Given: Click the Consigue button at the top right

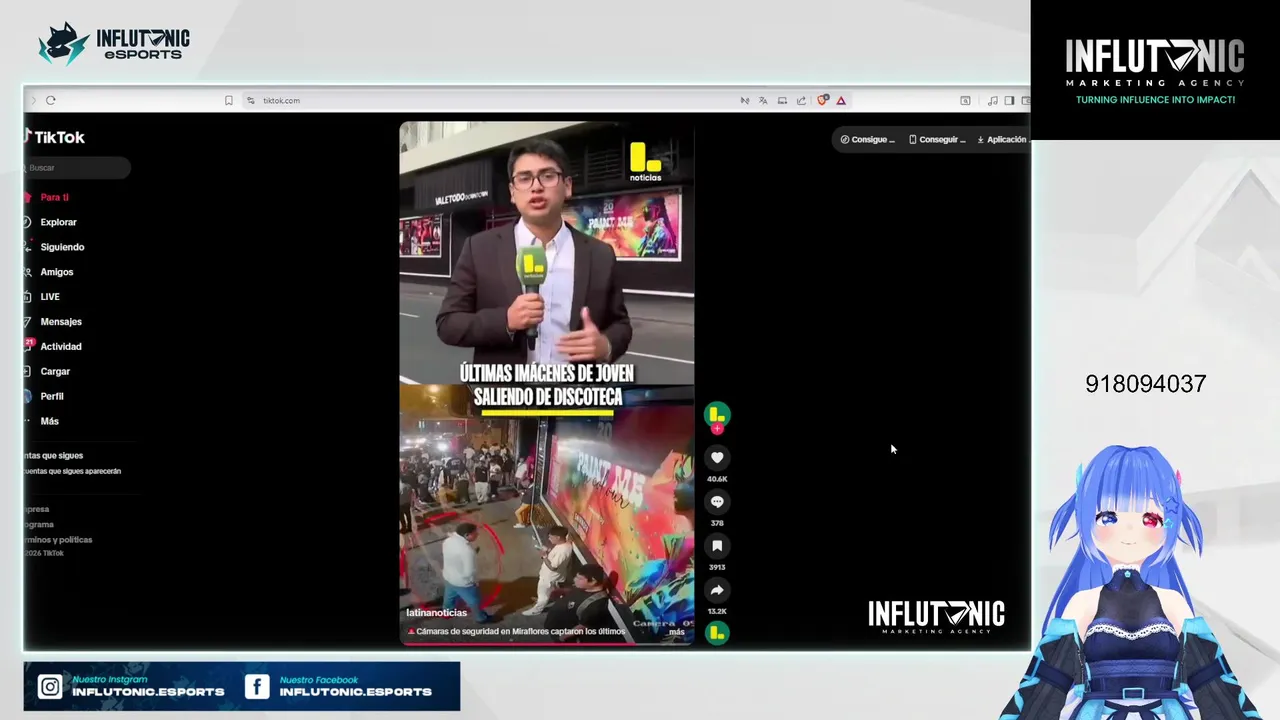Looking at the screenshot, I should click(867, 139).
